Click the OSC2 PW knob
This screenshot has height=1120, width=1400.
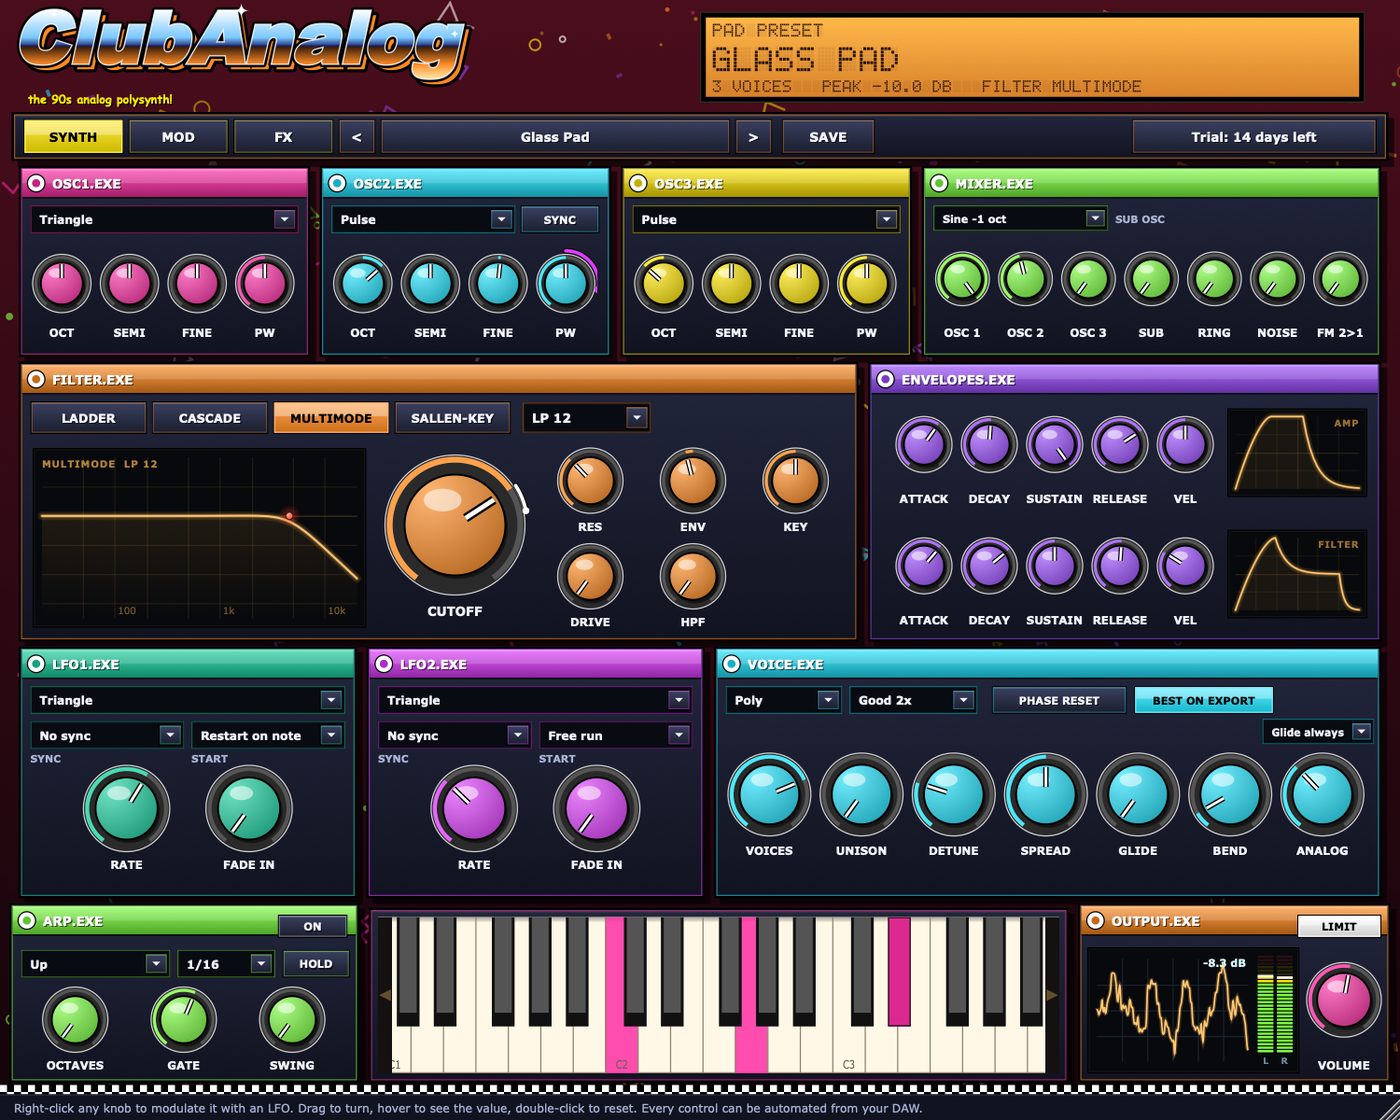coord(565,284)
